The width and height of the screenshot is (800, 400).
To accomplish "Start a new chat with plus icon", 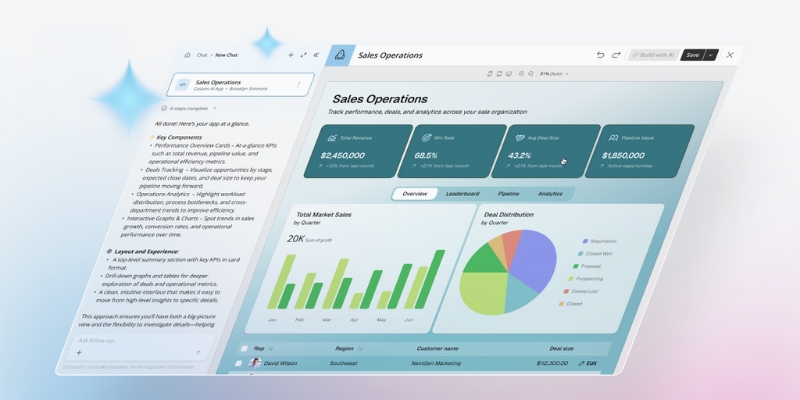I will click(291, 55).
